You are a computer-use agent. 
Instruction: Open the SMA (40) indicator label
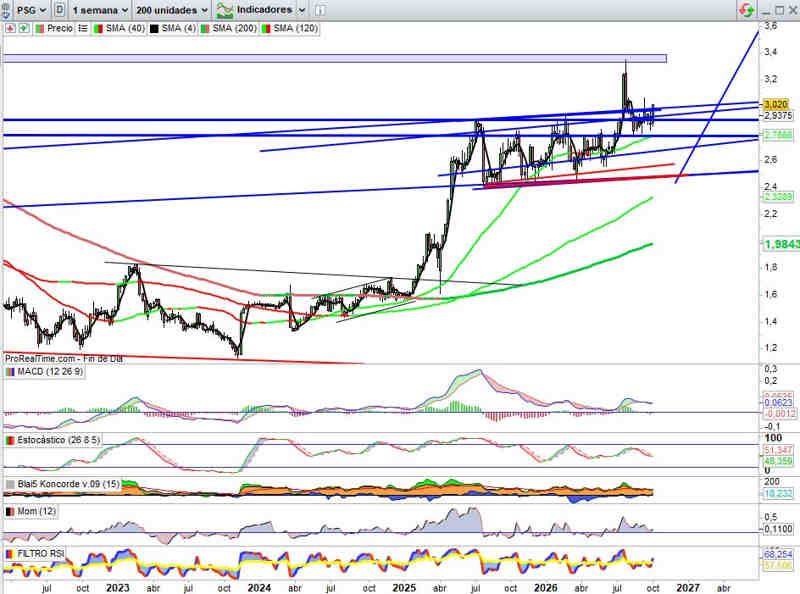pyautogui.click(x=125, y=29)
